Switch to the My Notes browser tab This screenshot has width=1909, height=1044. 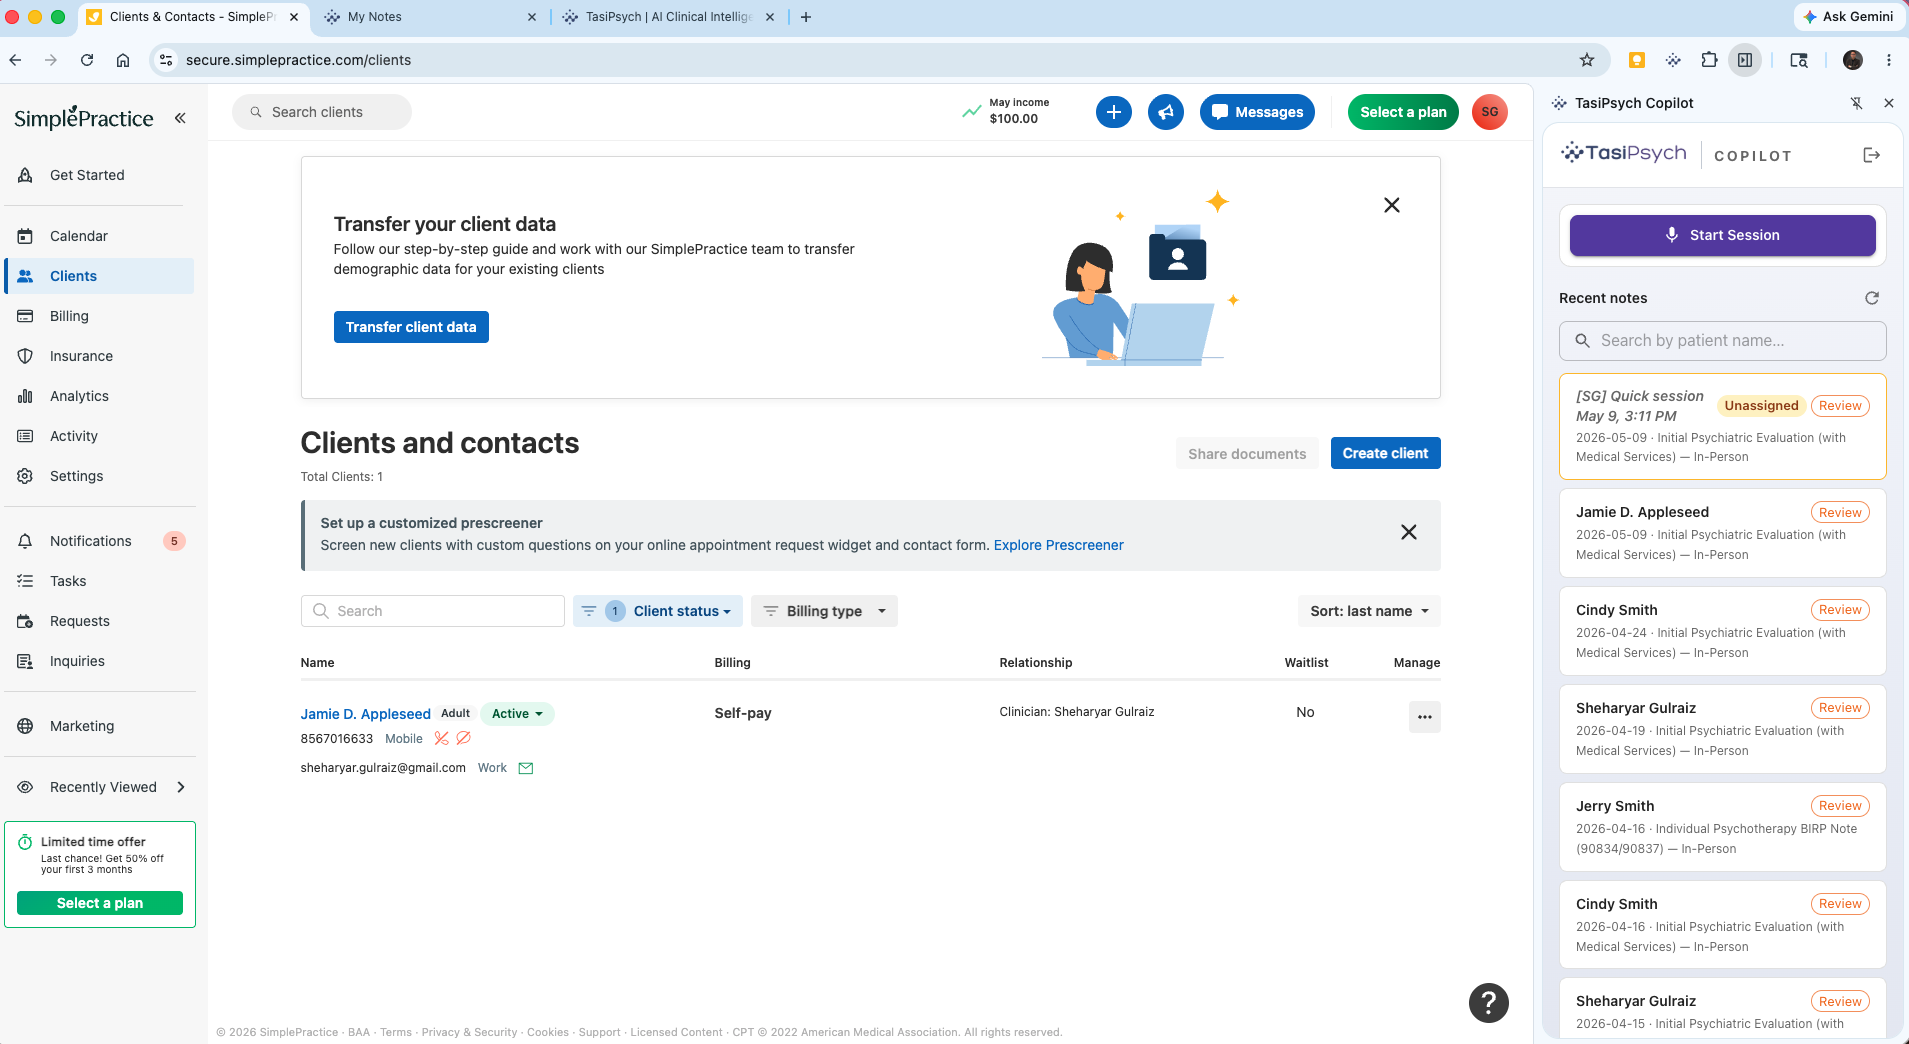click(x=430, y=17)
